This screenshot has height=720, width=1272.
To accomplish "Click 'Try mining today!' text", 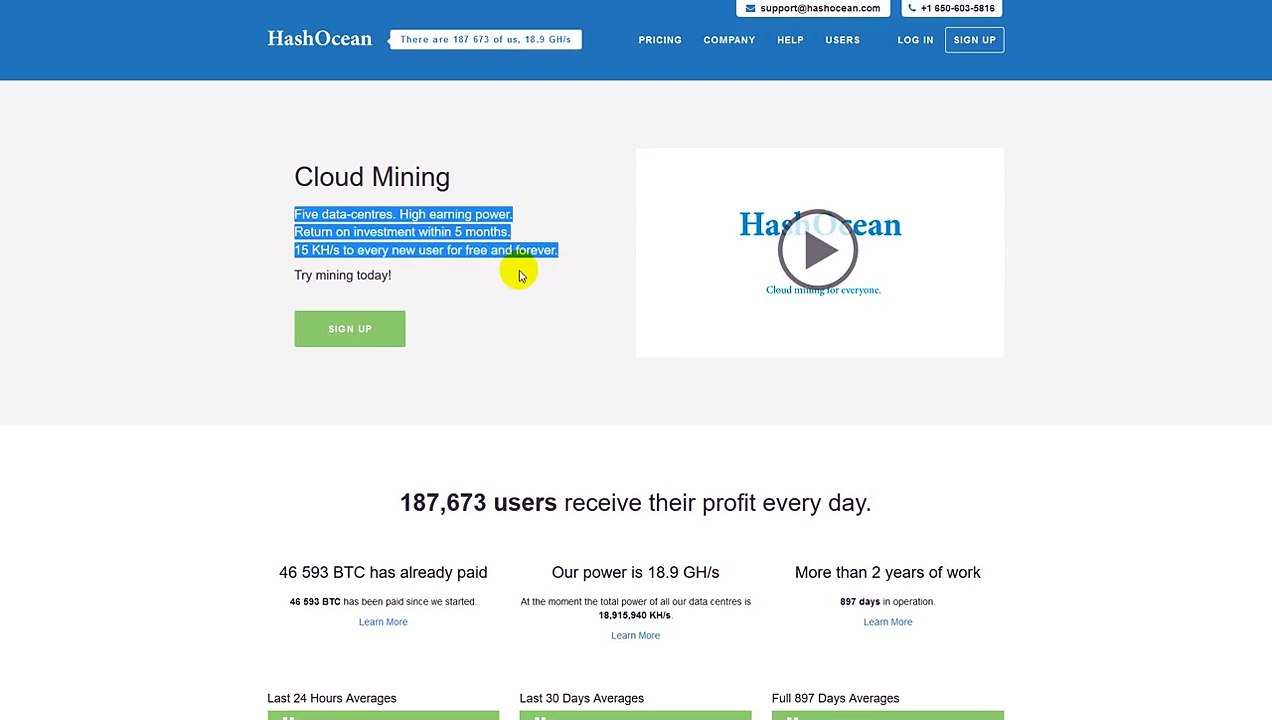I will pos(342,275).
